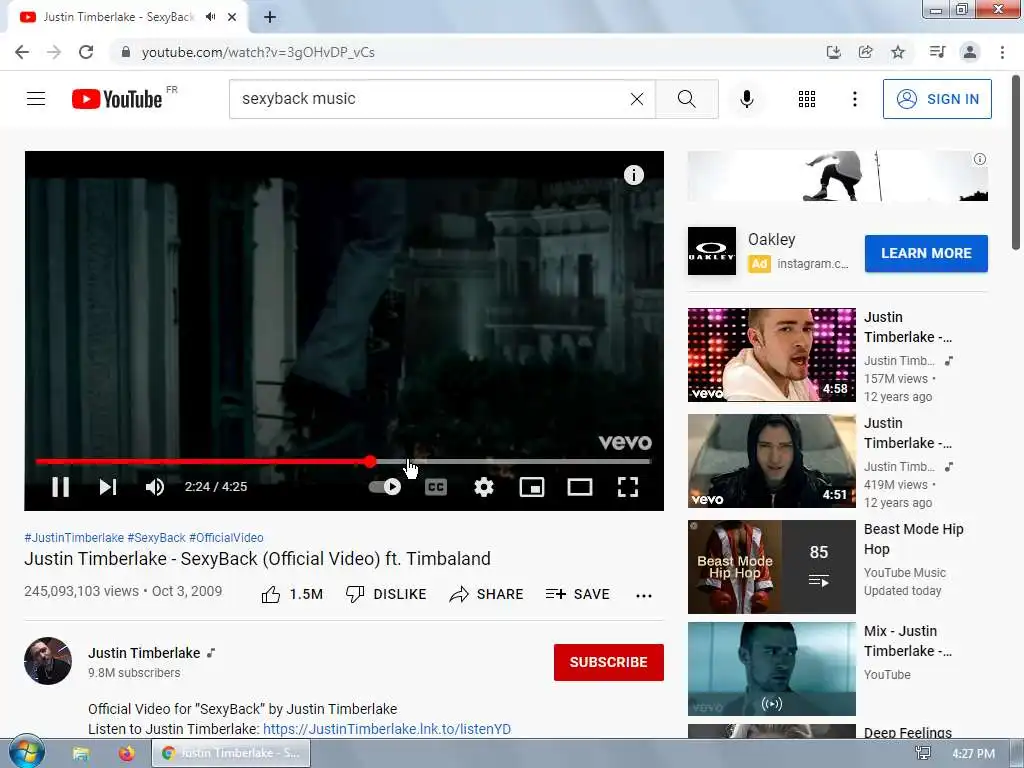Open the #JustinTimberlake hashtag

pos(74,537)
